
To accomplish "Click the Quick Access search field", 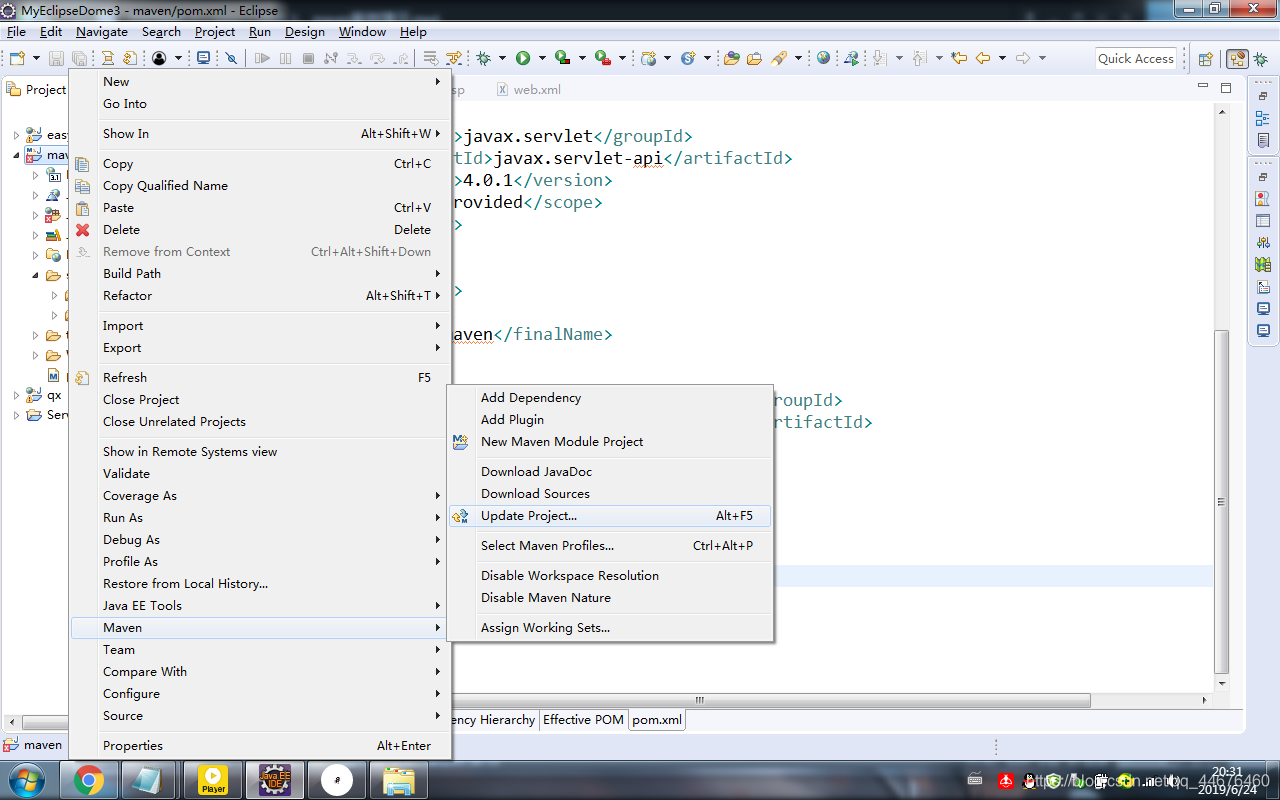I will coord(1136,59).
